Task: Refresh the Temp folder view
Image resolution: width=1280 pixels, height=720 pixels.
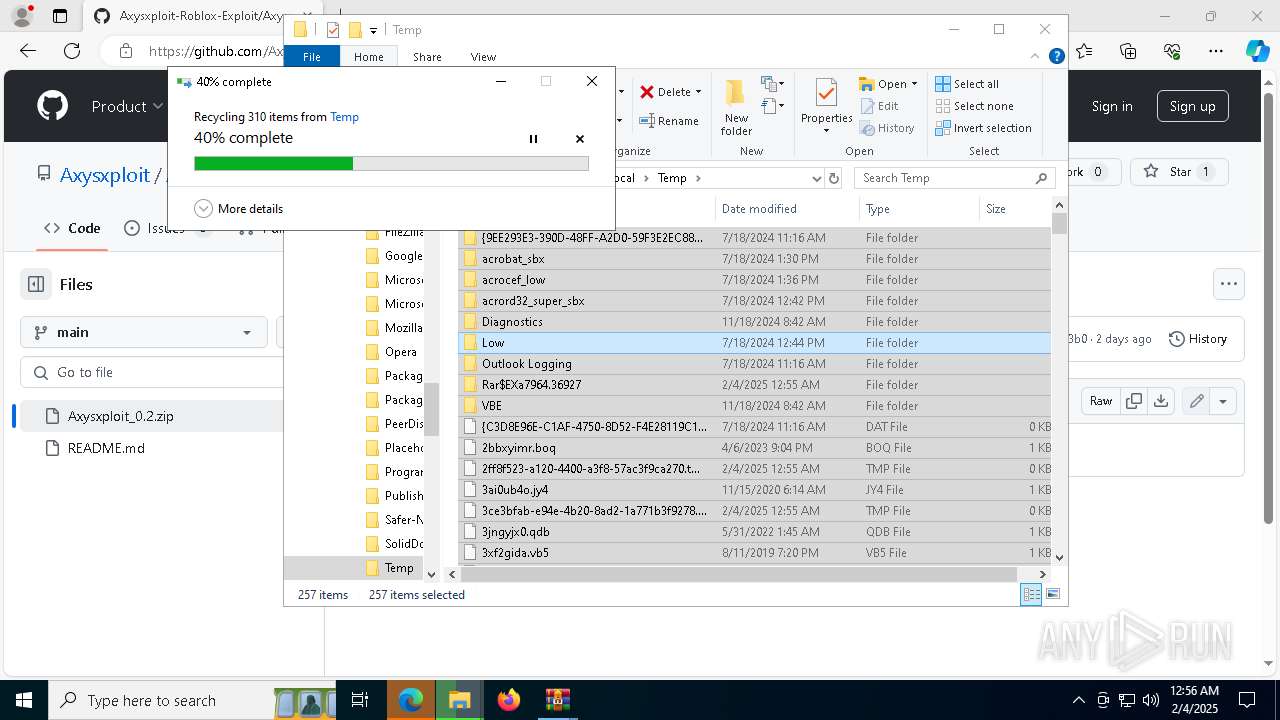Action: click(x=834, y=178)
